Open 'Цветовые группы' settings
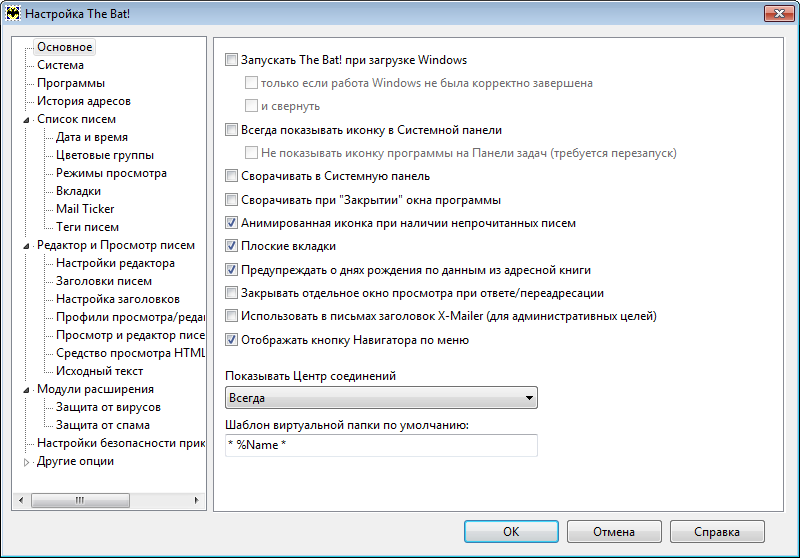 [105, 155]
